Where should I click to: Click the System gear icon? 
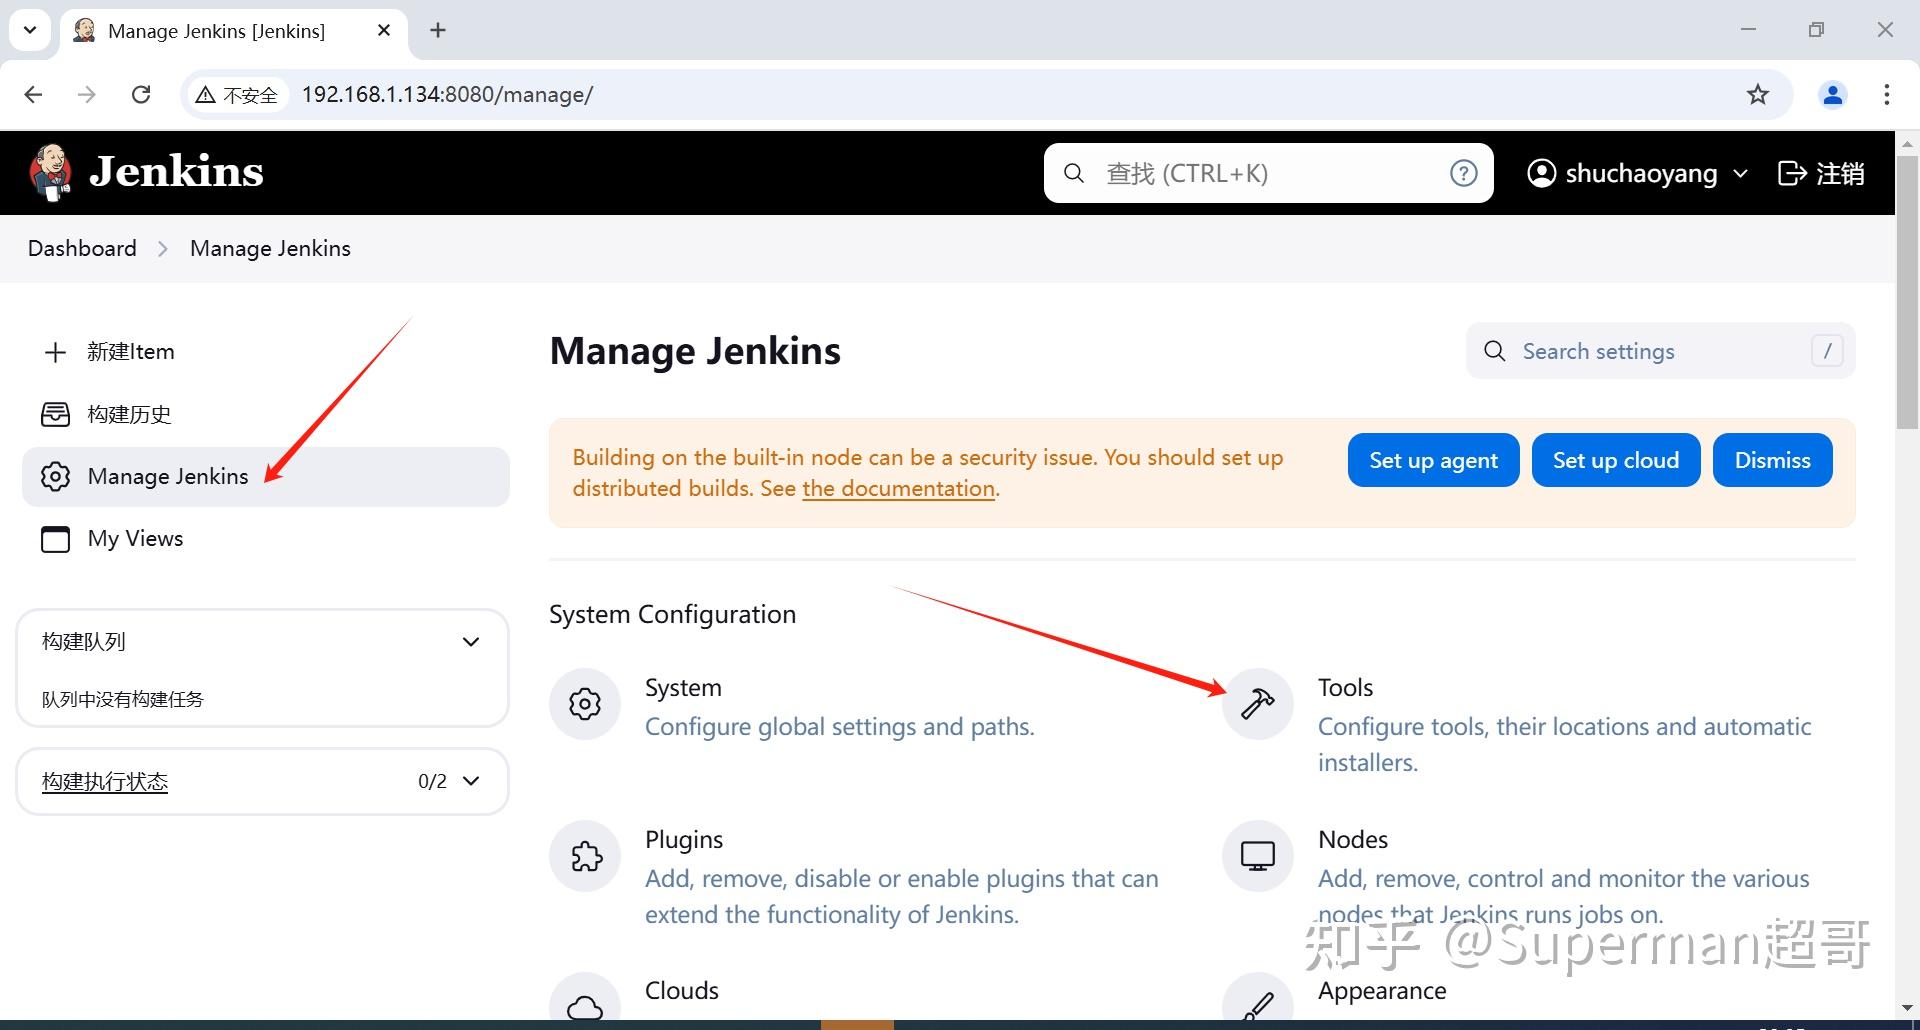click(585, 703)
